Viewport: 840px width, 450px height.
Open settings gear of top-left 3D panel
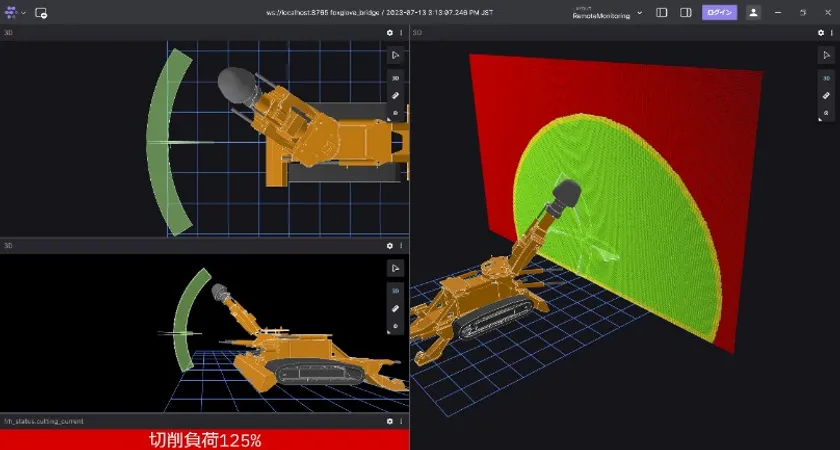coord(390,33)
